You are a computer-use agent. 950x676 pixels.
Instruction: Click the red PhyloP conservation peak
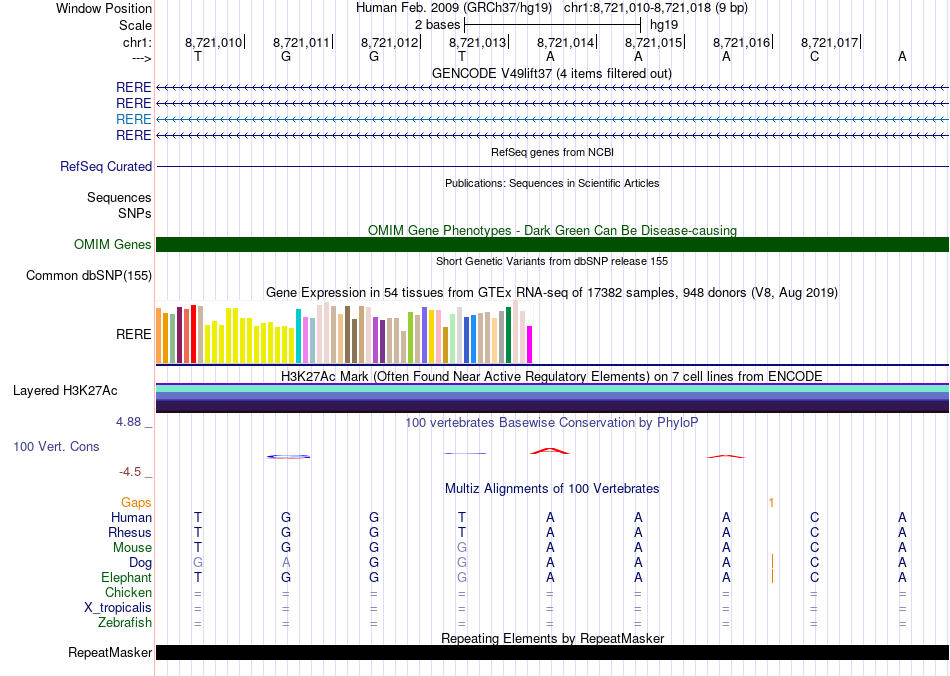[550, 451]
